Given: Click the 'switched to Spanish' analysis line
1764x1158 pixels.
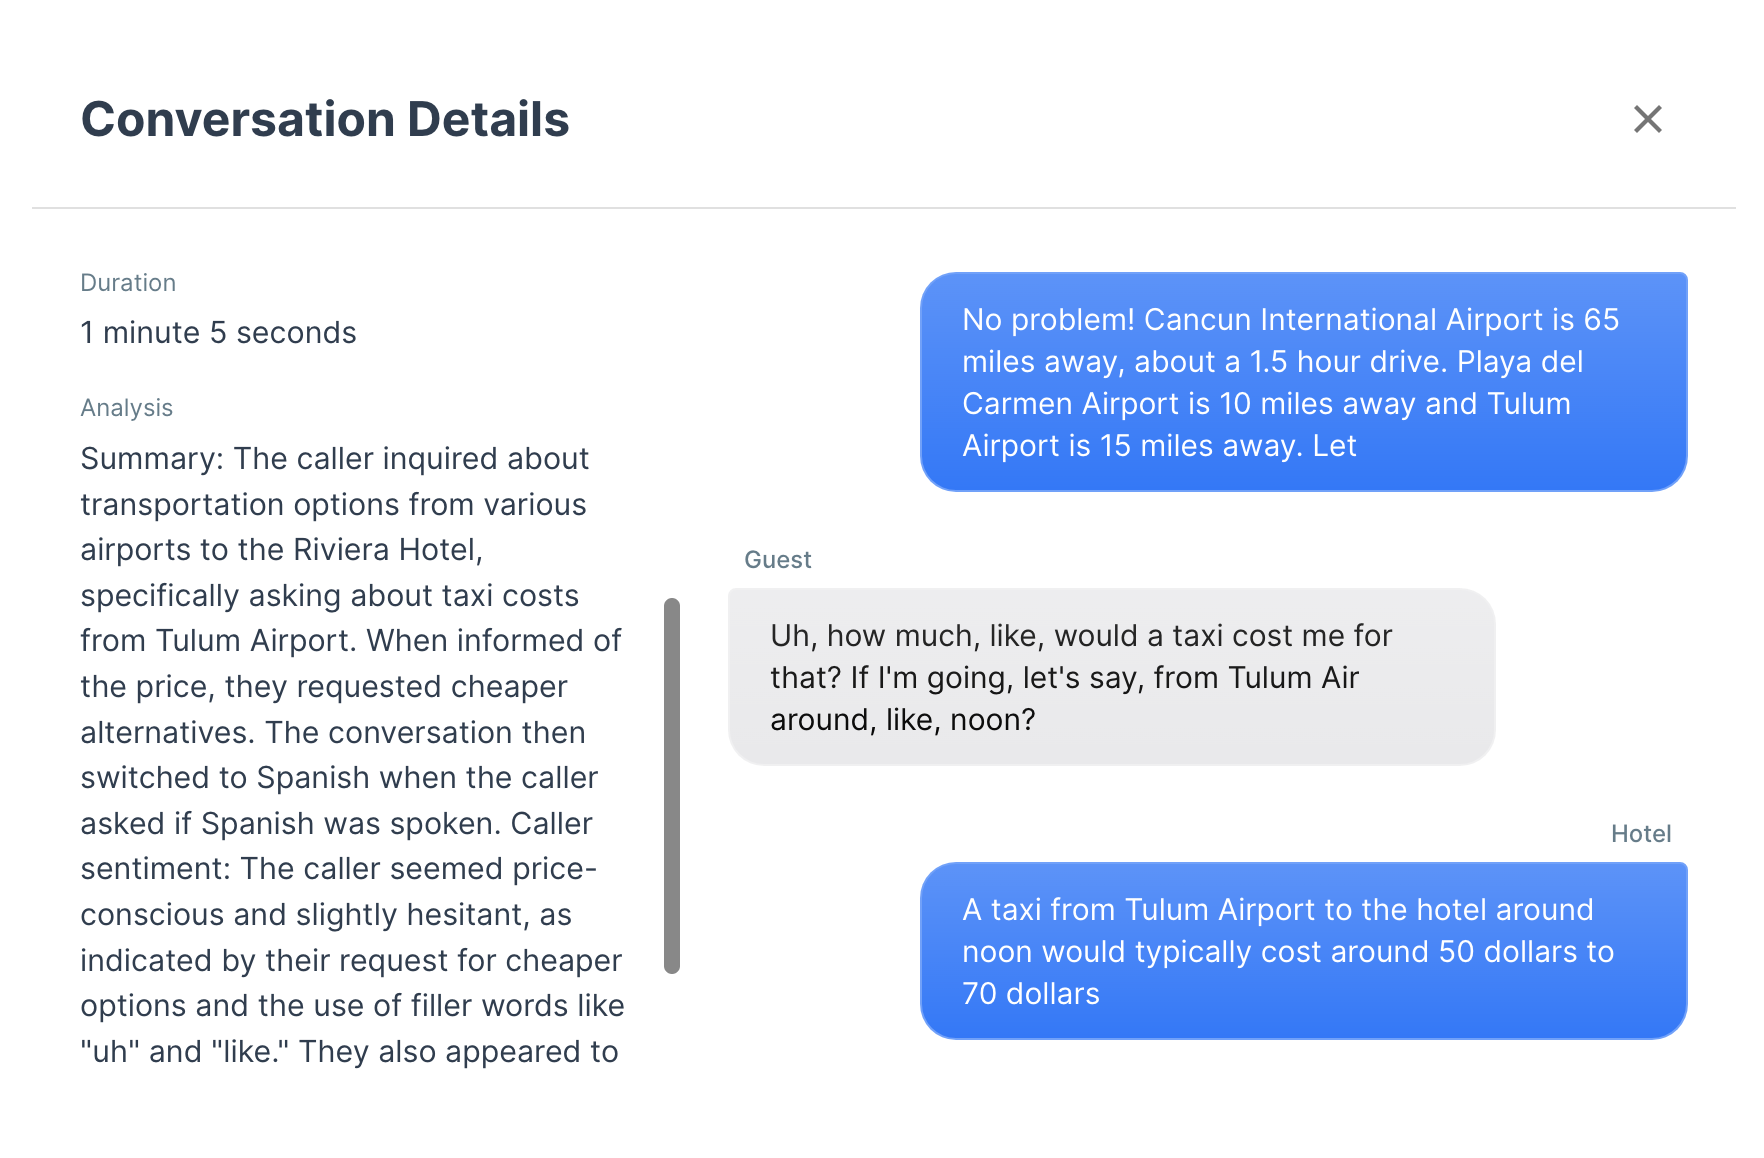Looking at the screenshot, I should tap(339, 778).
